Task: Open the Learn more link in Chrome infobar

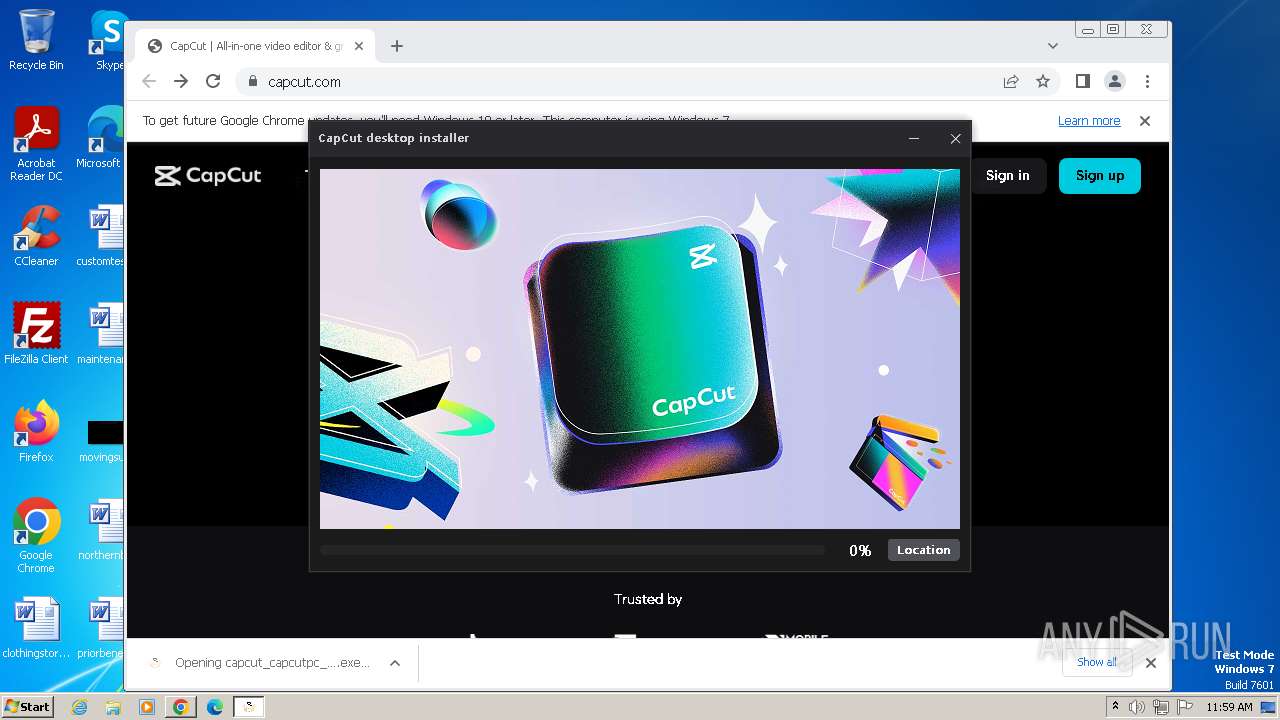Action: (1089, 121)
